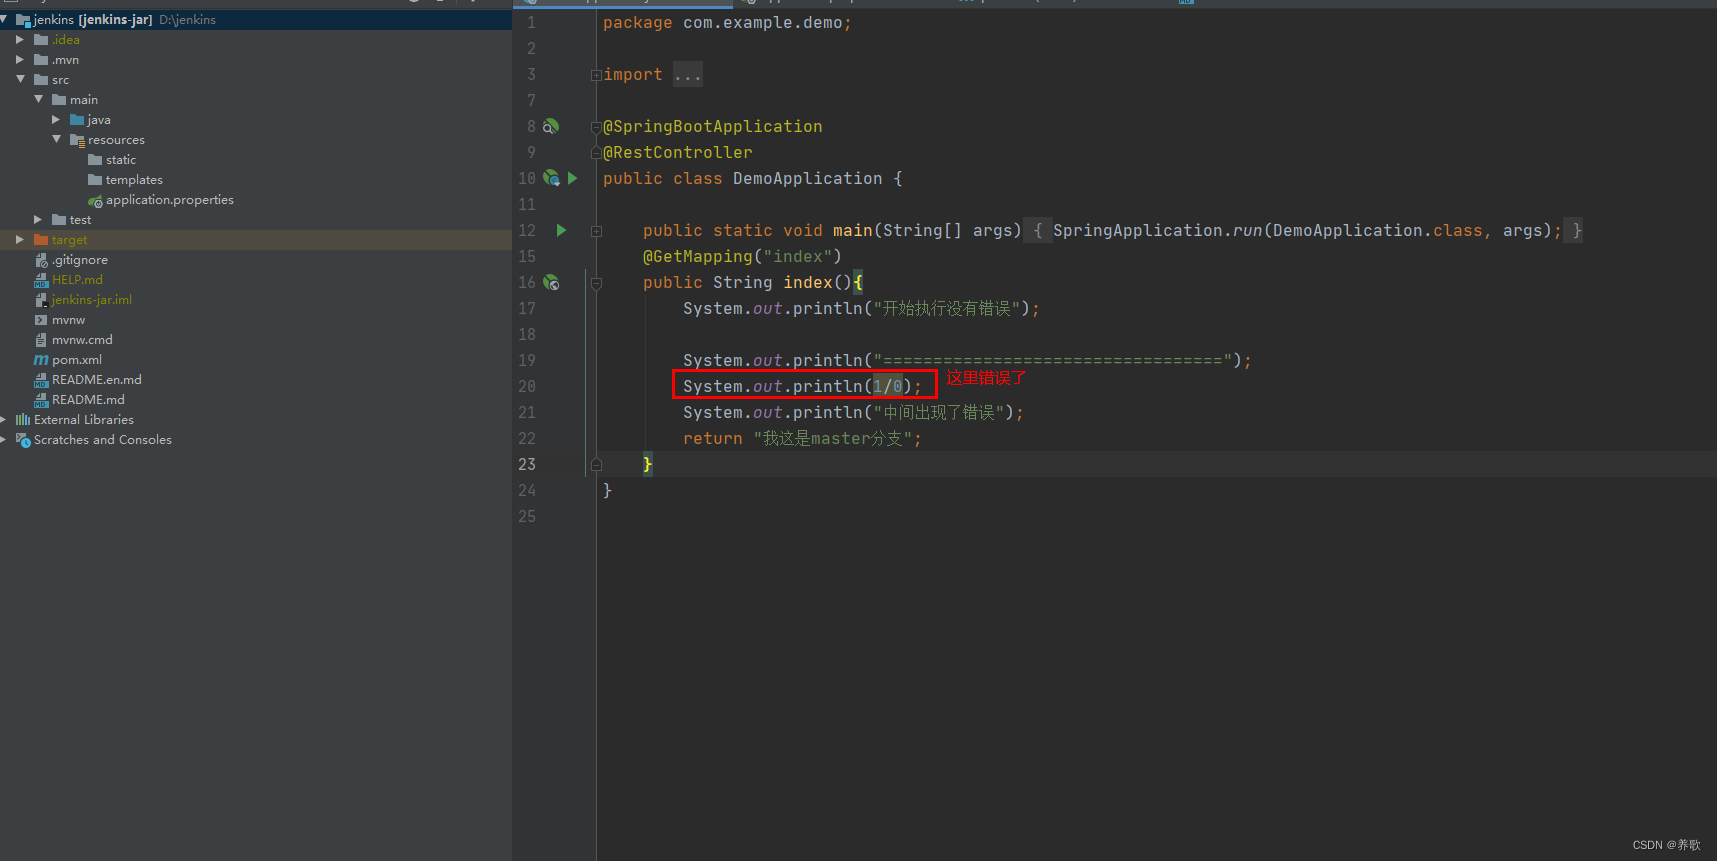
Task: Collapse the src folder
Action: 20,79
